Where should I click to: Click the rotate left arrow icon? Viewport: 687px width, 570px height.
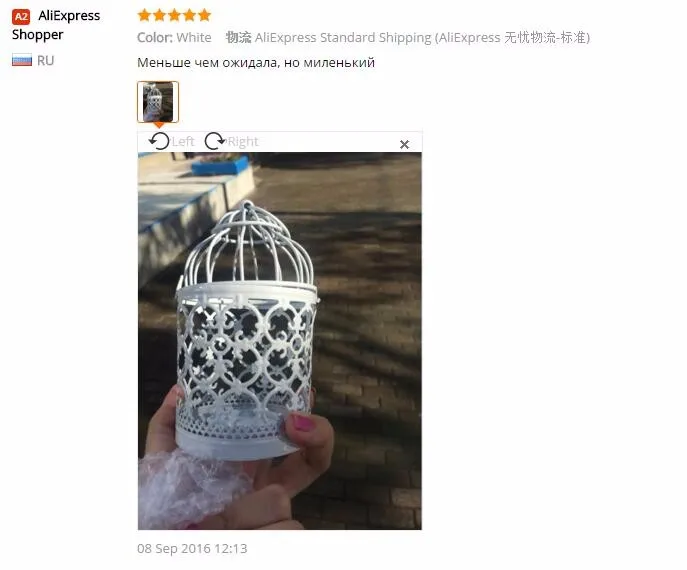159,141
